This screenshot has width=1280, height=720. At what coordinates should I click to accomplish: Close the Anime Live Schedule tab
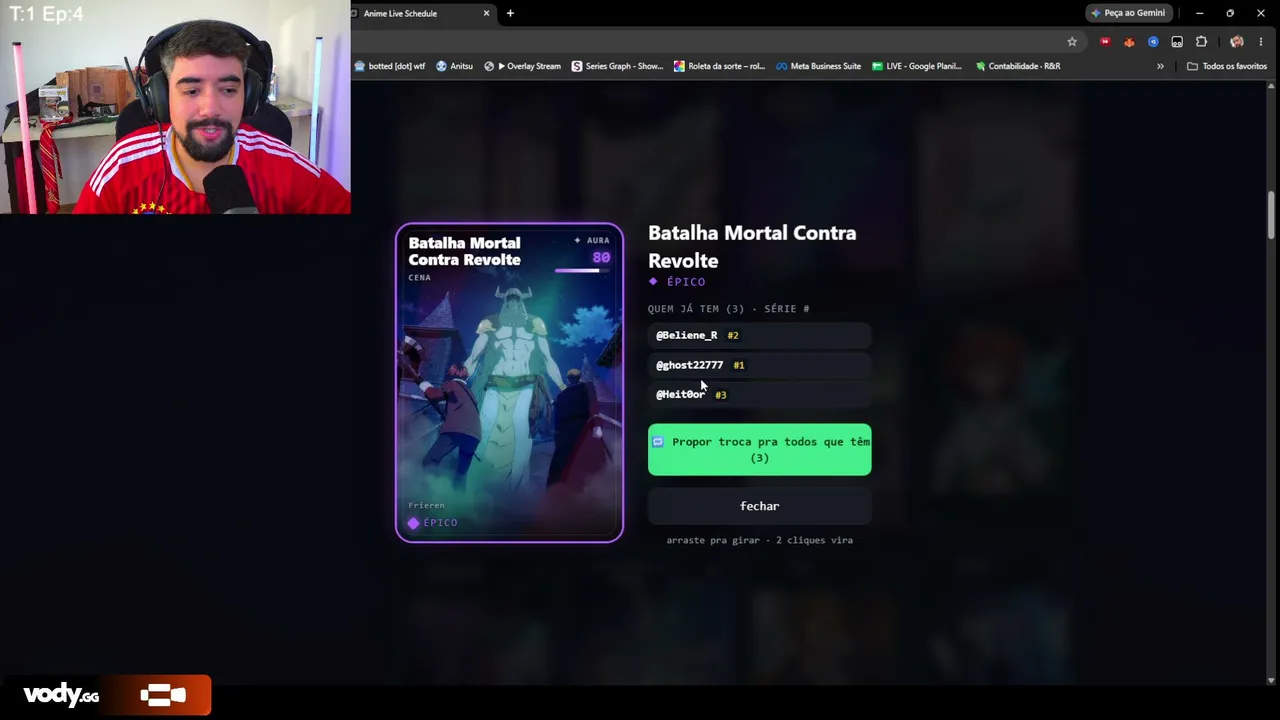coord(487,13)
